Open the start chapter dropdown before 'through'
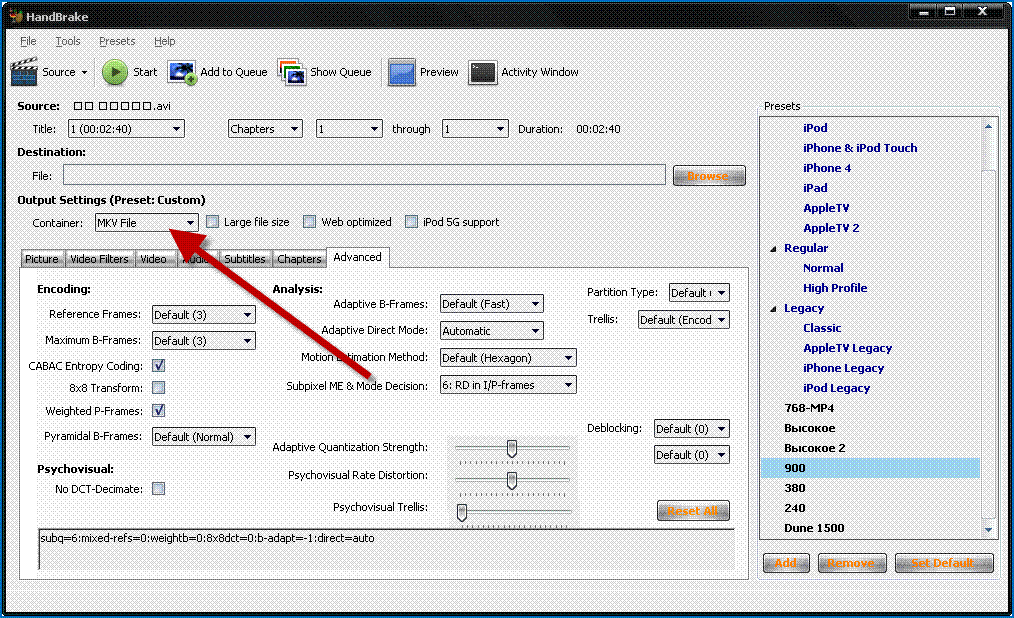This screenshot has height=618, width=1014. (x=349, y=129)
